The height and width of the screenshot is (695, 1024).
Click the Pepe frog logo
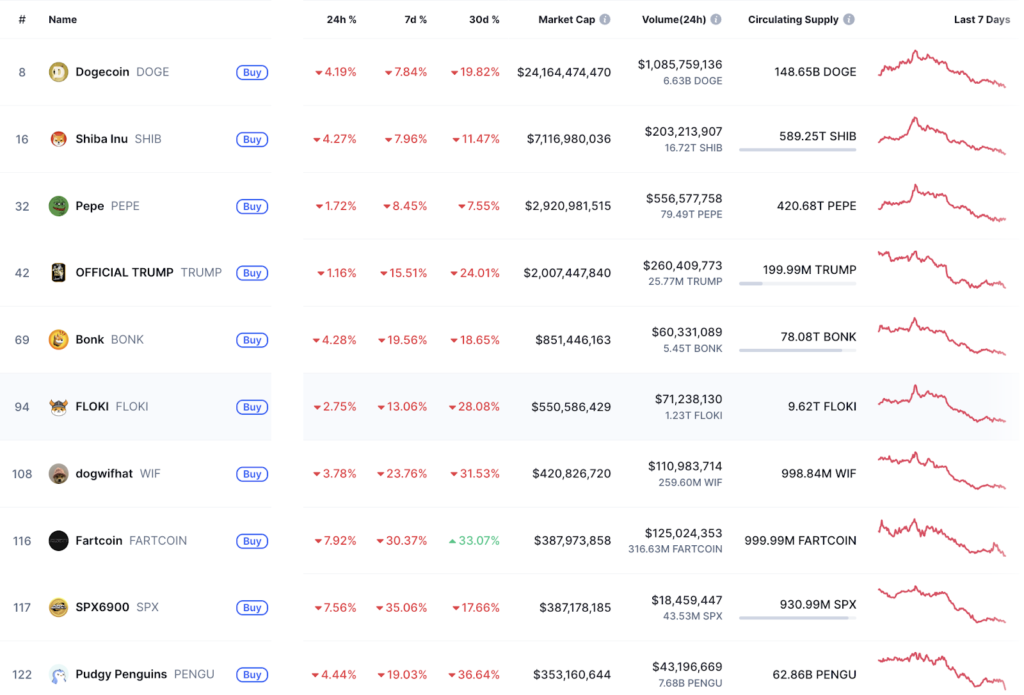click(x=58, y=206)
